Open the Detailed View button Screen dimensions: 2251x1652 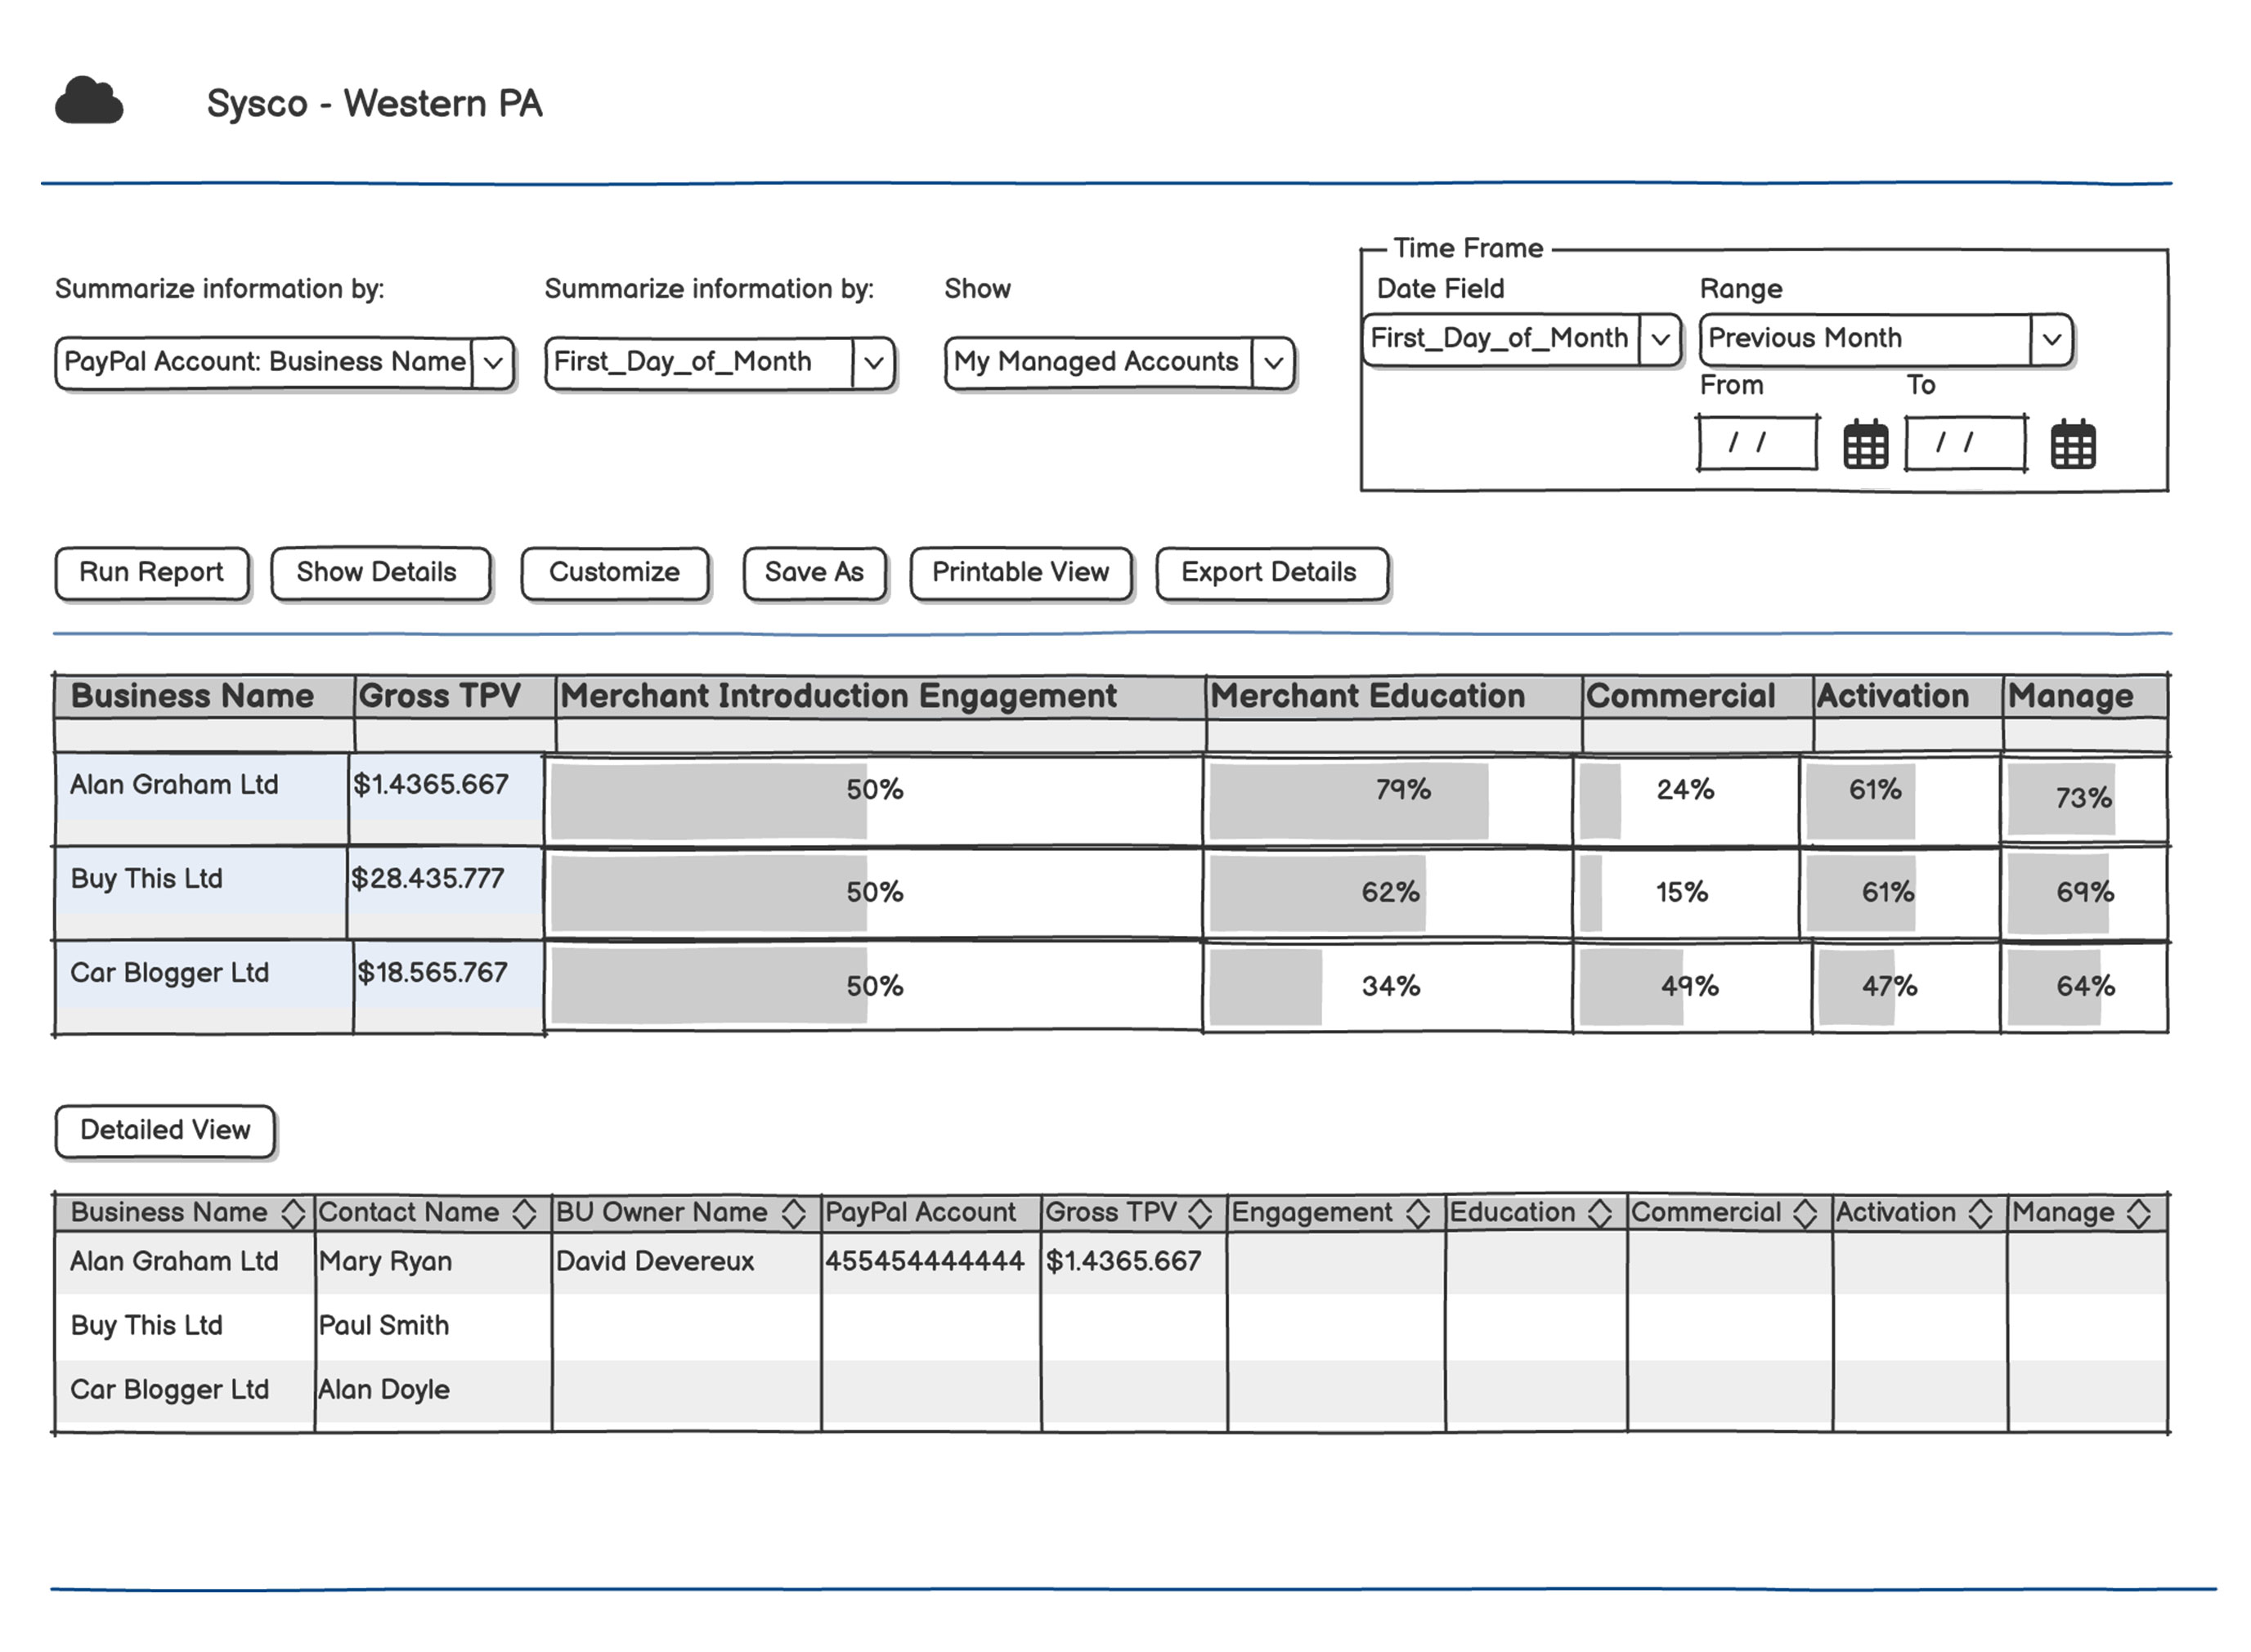165,1131
